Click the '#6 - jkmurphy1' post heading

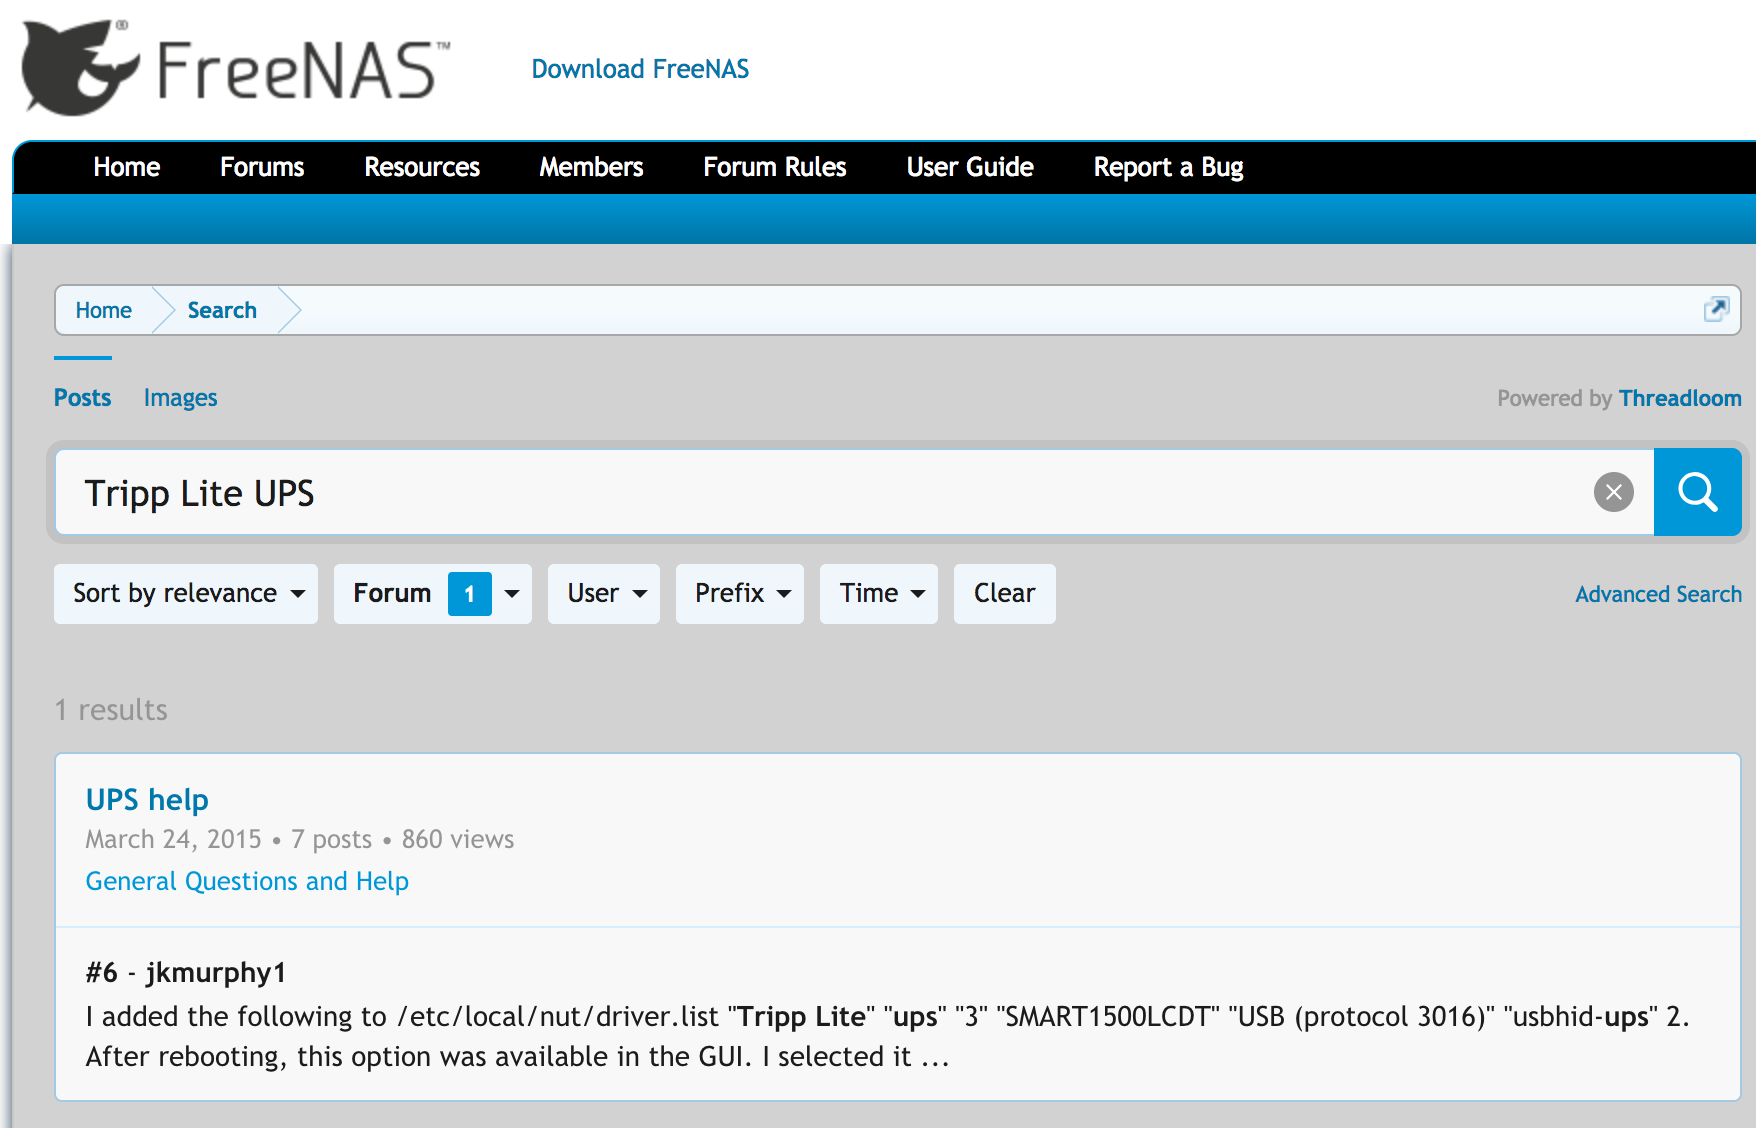(x=186, y=972)
